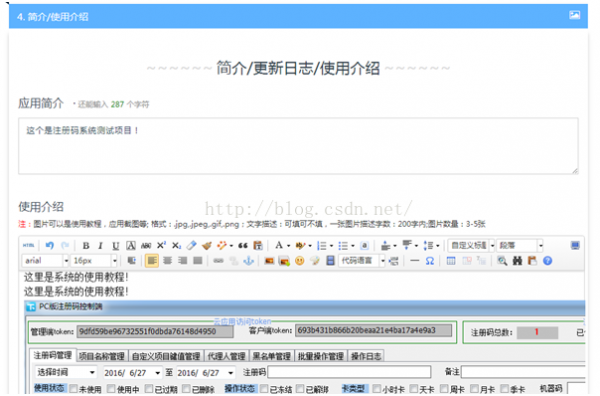Apply italic formatting in the editor
Screen dimensions: 600x396
click(100, 246)
